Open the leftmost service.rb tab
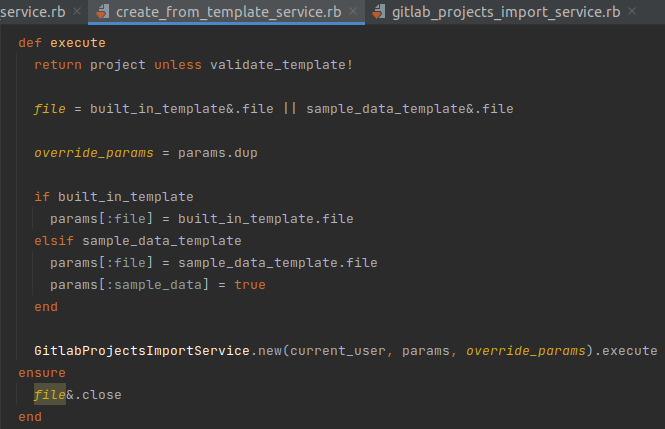 click(x=32, y=13)
